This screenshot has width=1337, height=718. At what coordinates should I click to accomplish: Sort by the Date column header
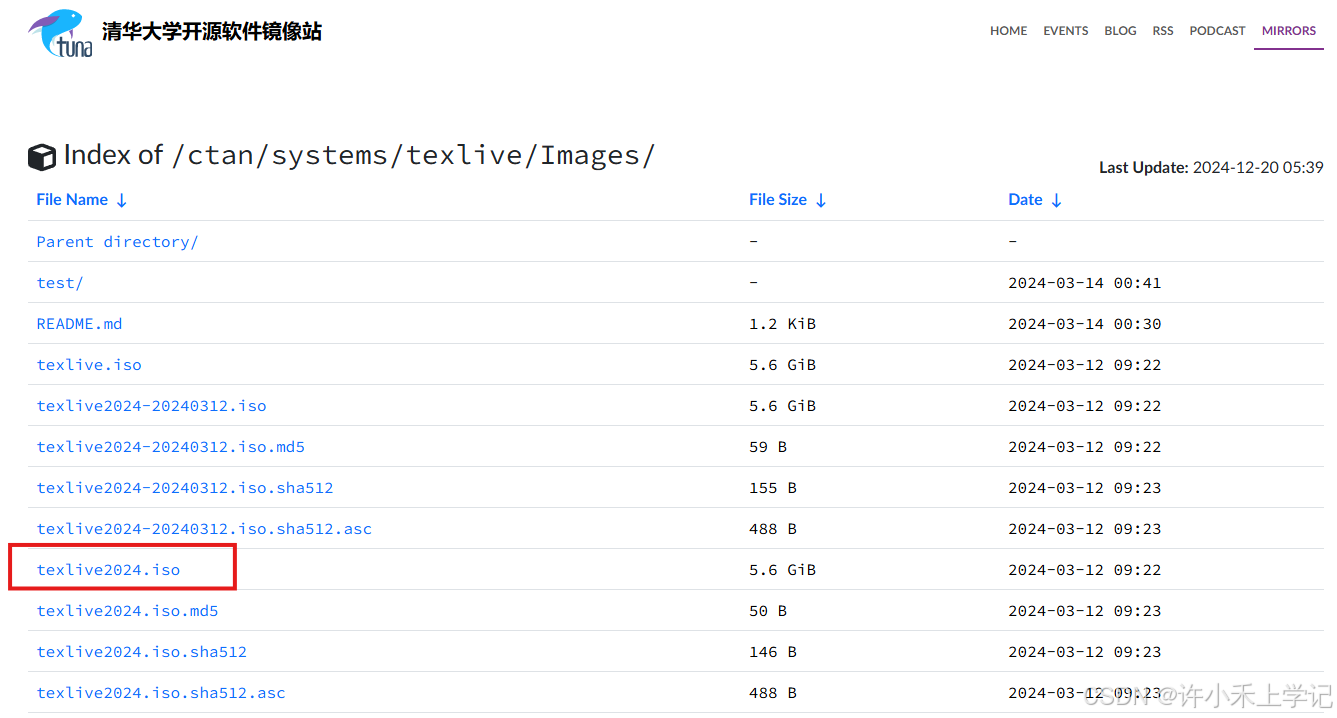[1025, 200]
